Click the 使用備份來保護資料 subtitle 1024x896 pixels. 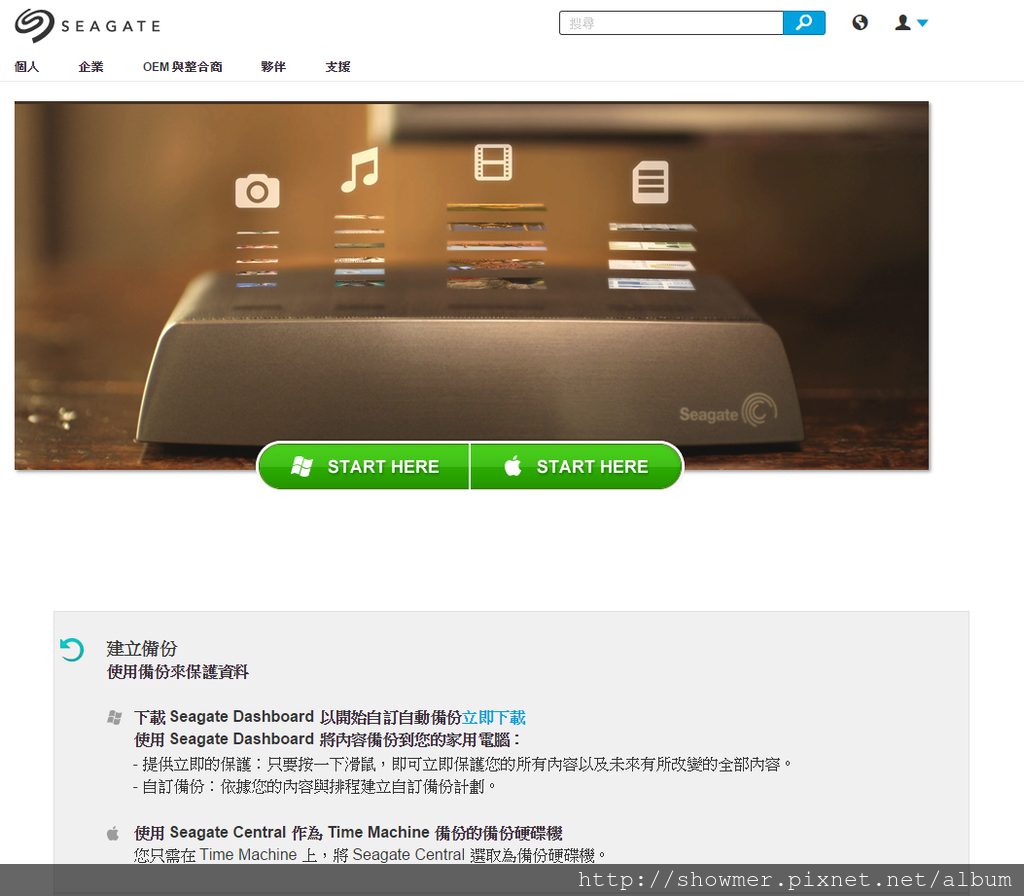(178, 672)
